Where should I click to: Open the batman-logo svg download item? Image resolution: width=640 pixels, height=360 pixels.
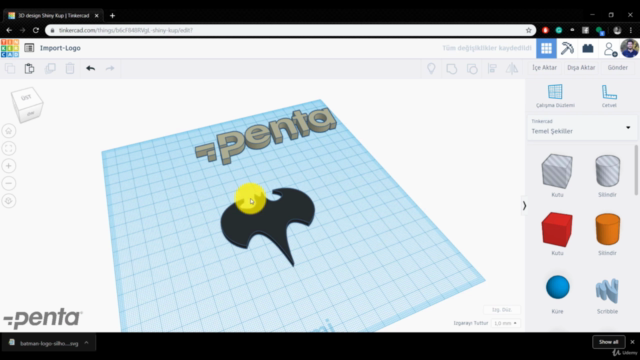pos(48,343)
